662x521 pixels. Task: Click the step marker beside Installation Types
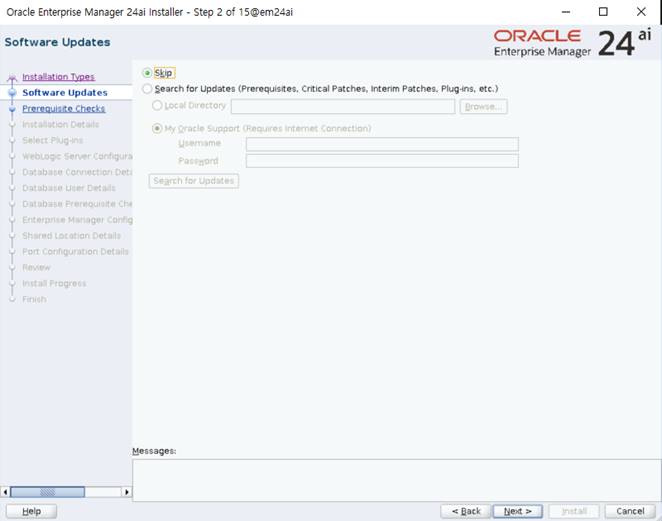(x=12, y=77)
